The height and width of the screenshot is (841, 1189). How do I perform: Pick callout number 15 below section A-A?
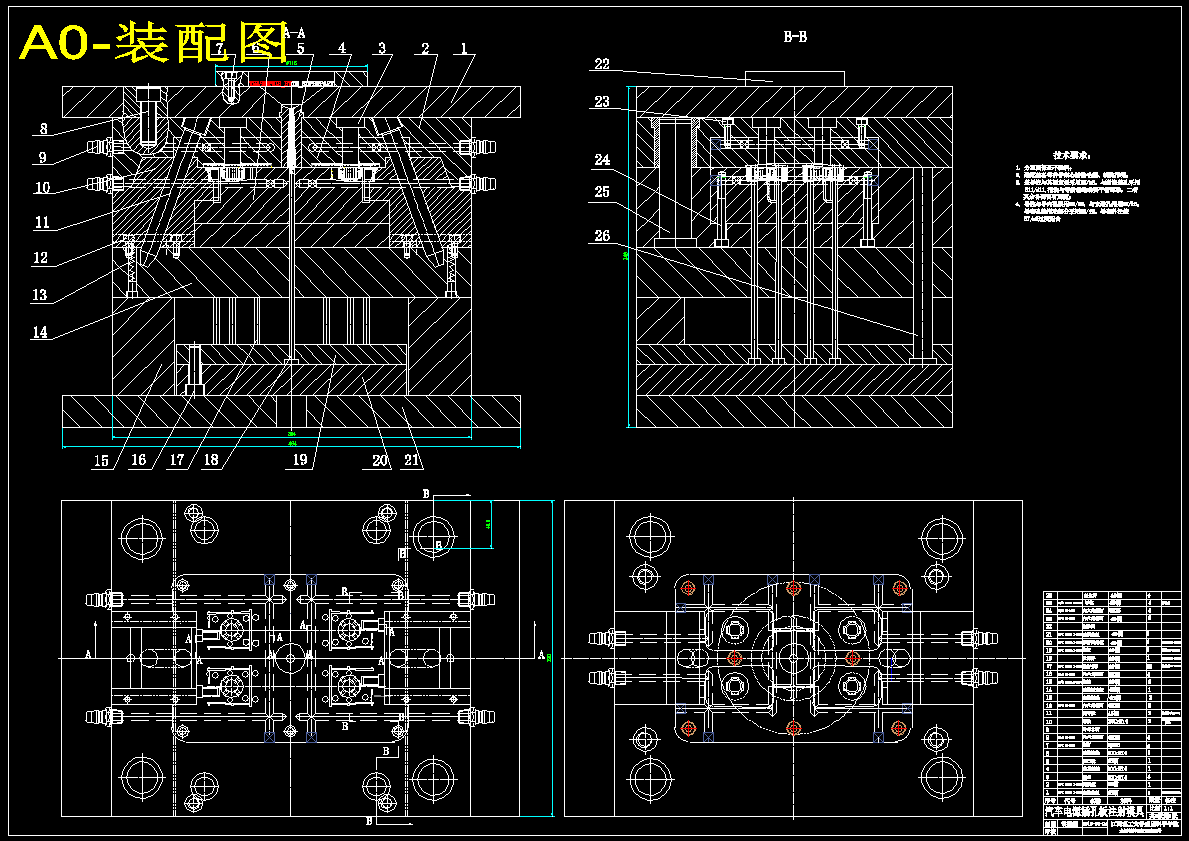(x=102, y=461)
